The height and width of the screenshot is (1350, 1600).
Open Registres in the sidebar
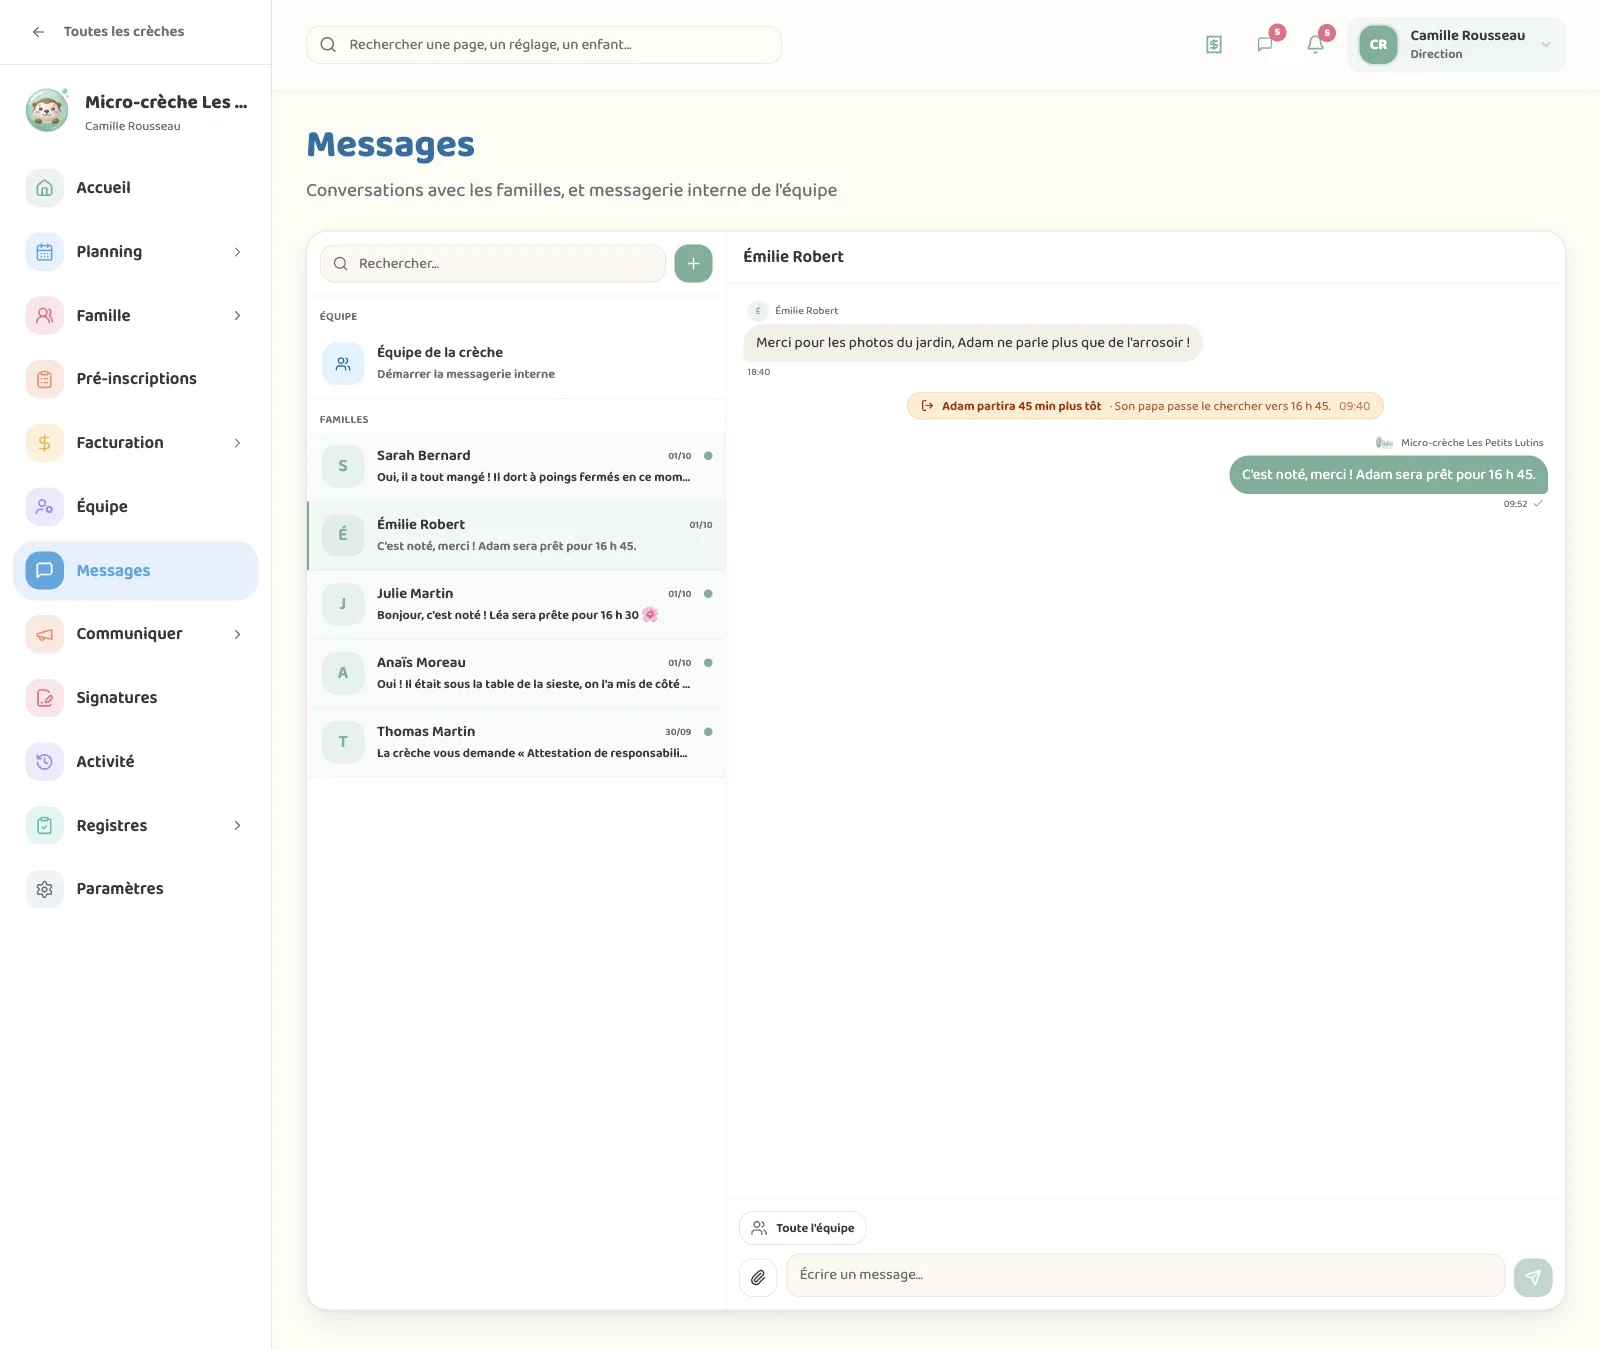pyautogui.click(x=136, y=826)
